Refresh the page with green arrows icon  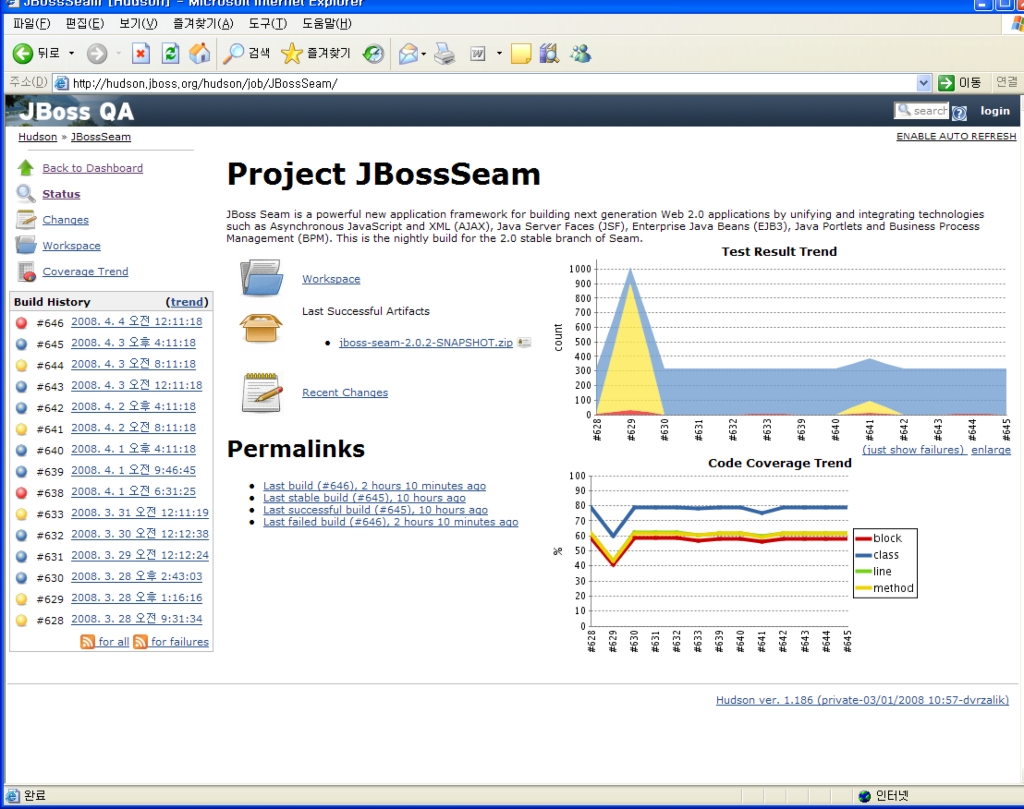pos(170,54)
